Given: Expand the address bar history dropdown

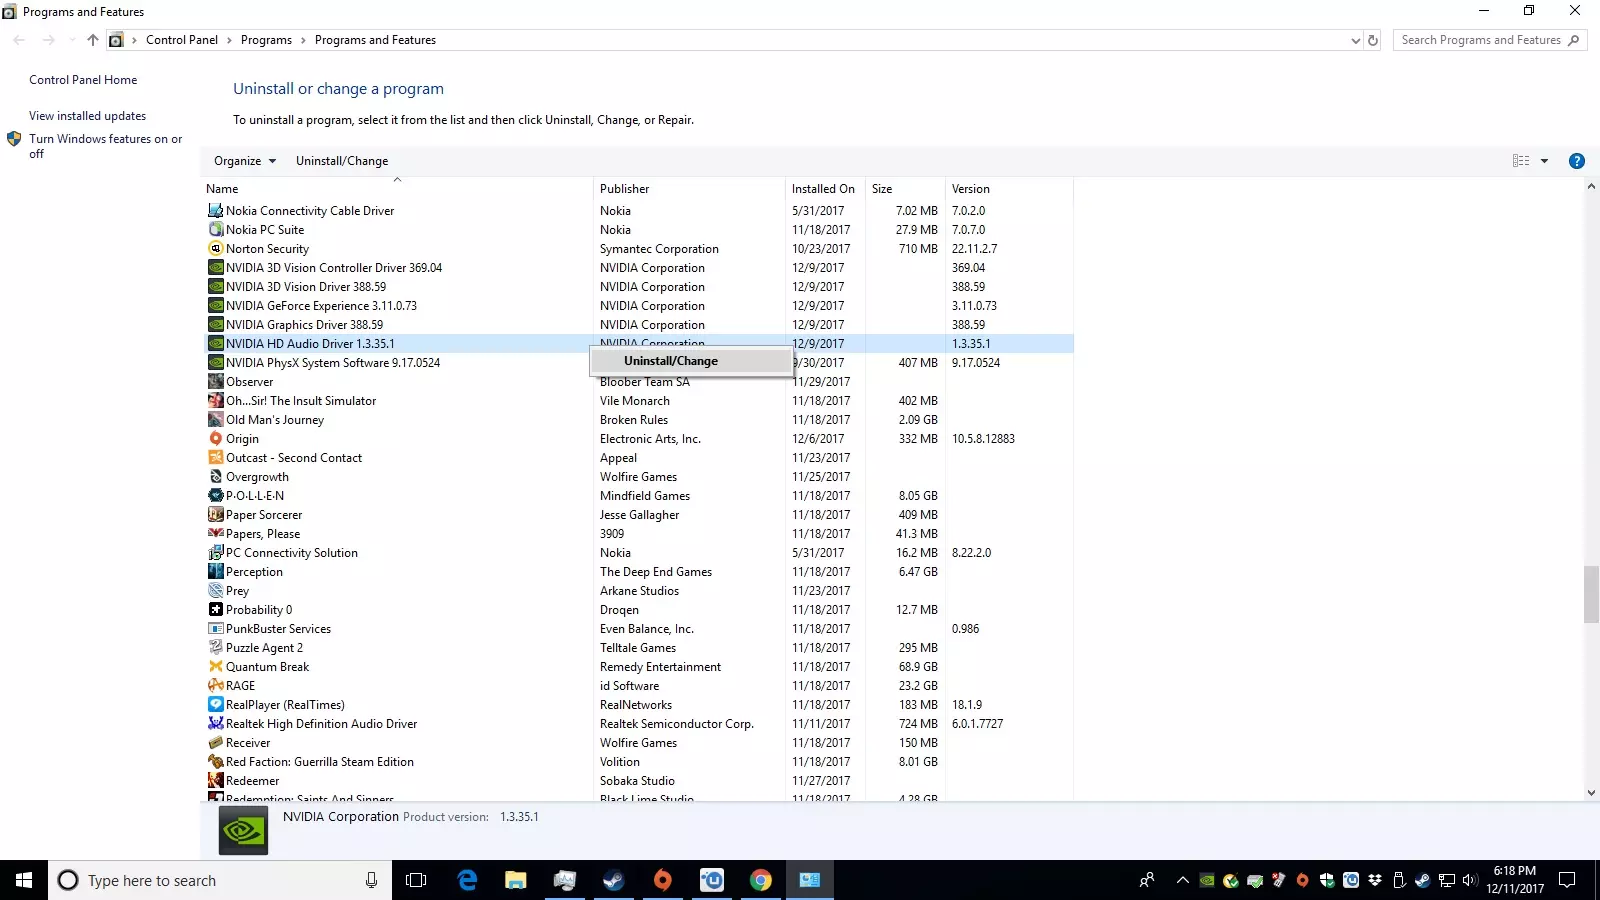Looking at the screenshot, I should (x=1355, y=41).
